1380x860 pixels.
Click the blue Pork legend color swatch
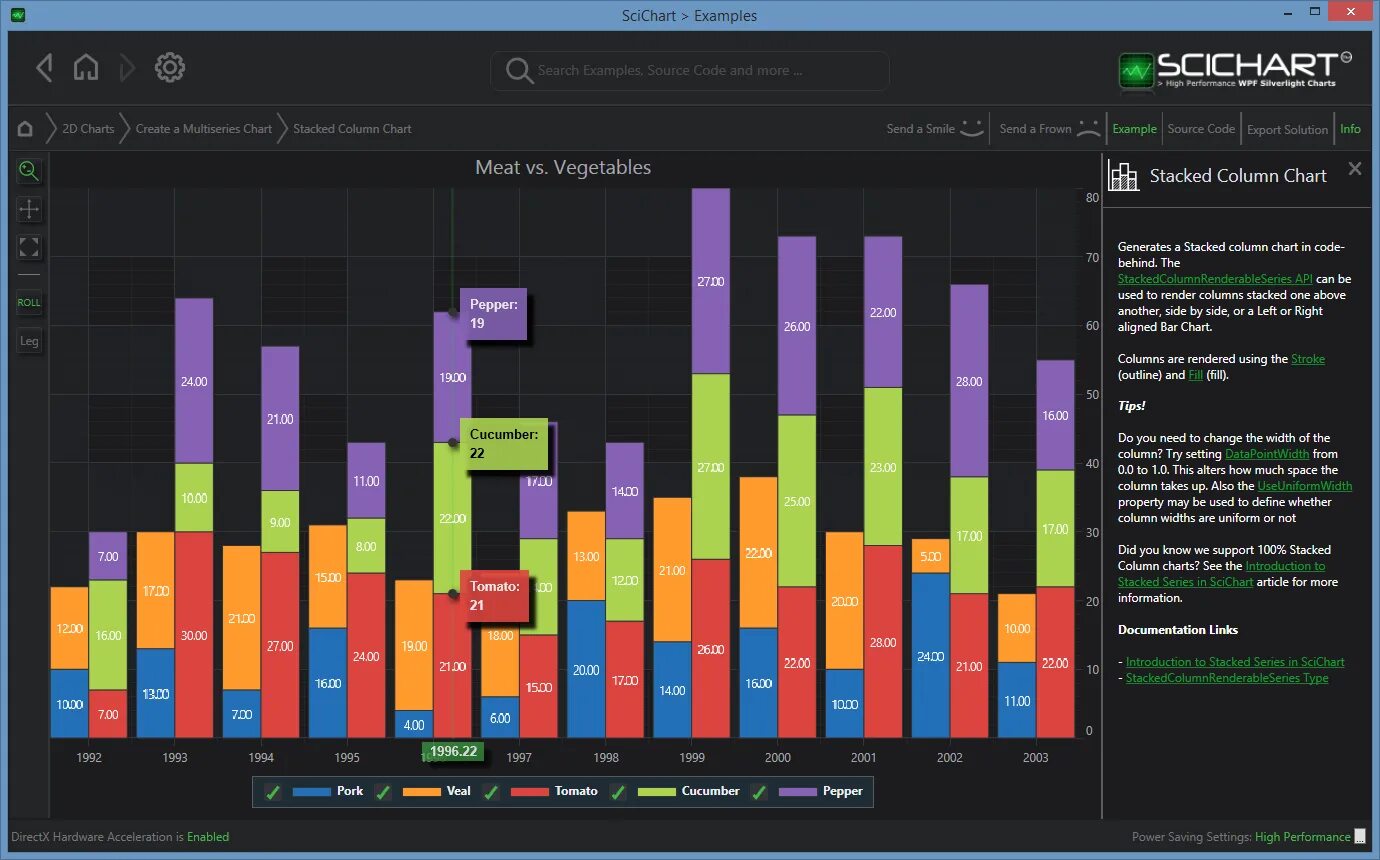click(311, 792)
